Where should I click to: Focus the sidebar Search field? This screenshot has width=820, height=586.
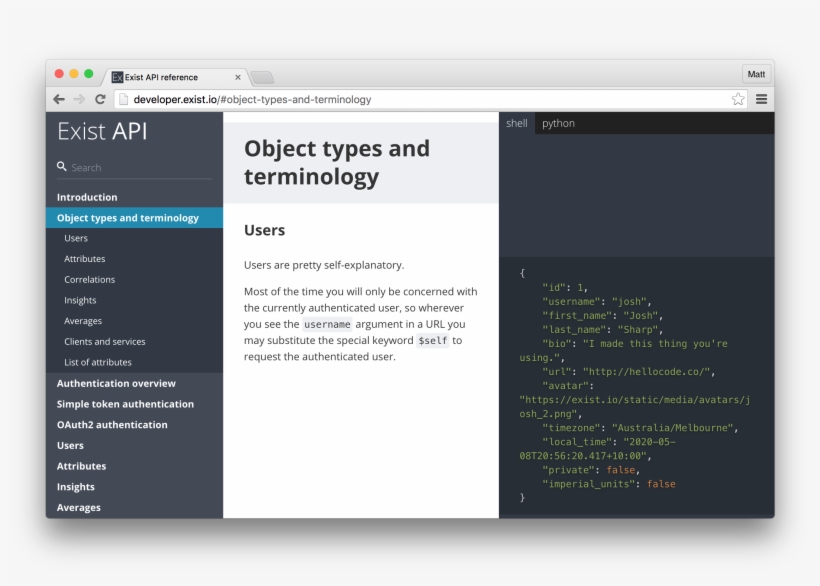click(x=134, y=167)
